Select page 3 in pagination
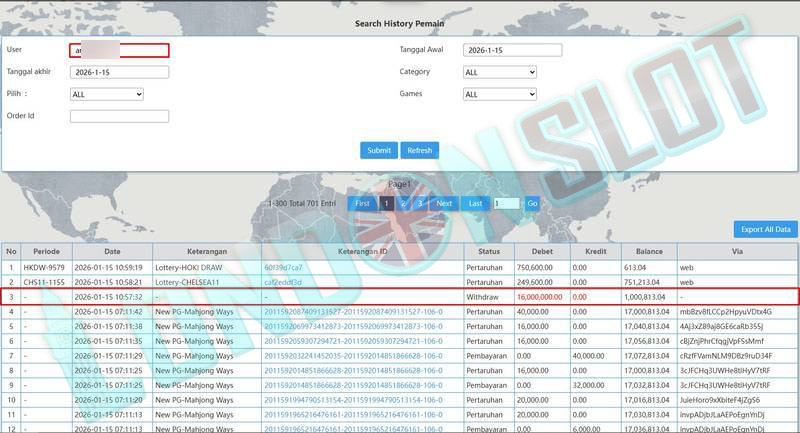The height and width of the screenshot is (433, 800). click(x=420, y=203)
